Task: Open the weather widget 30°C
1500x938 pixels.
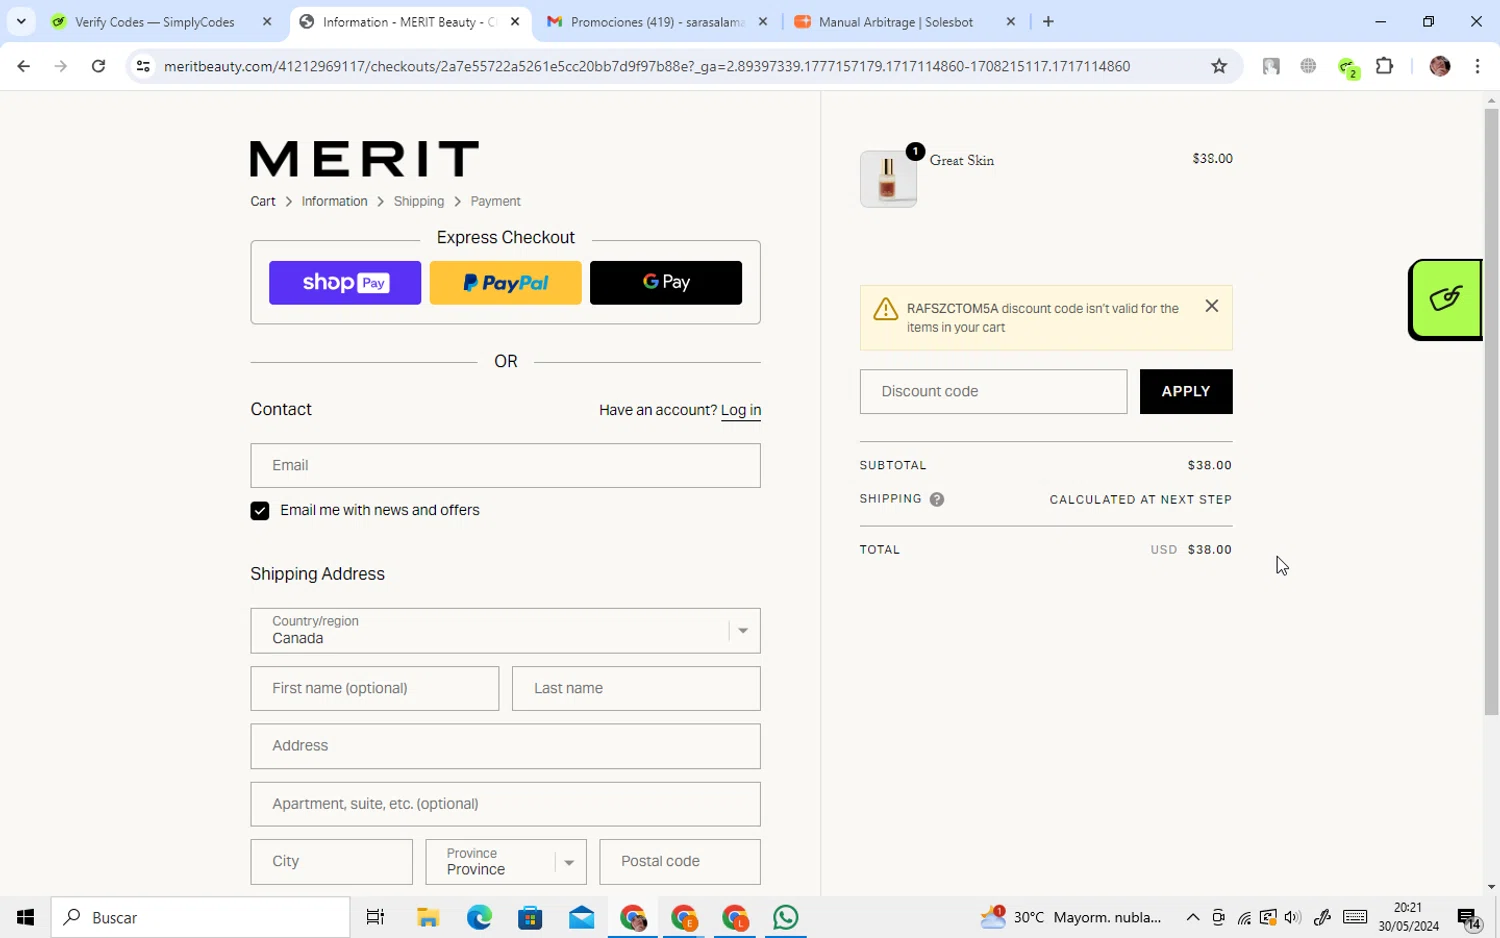Action: tap(1070, 917)
